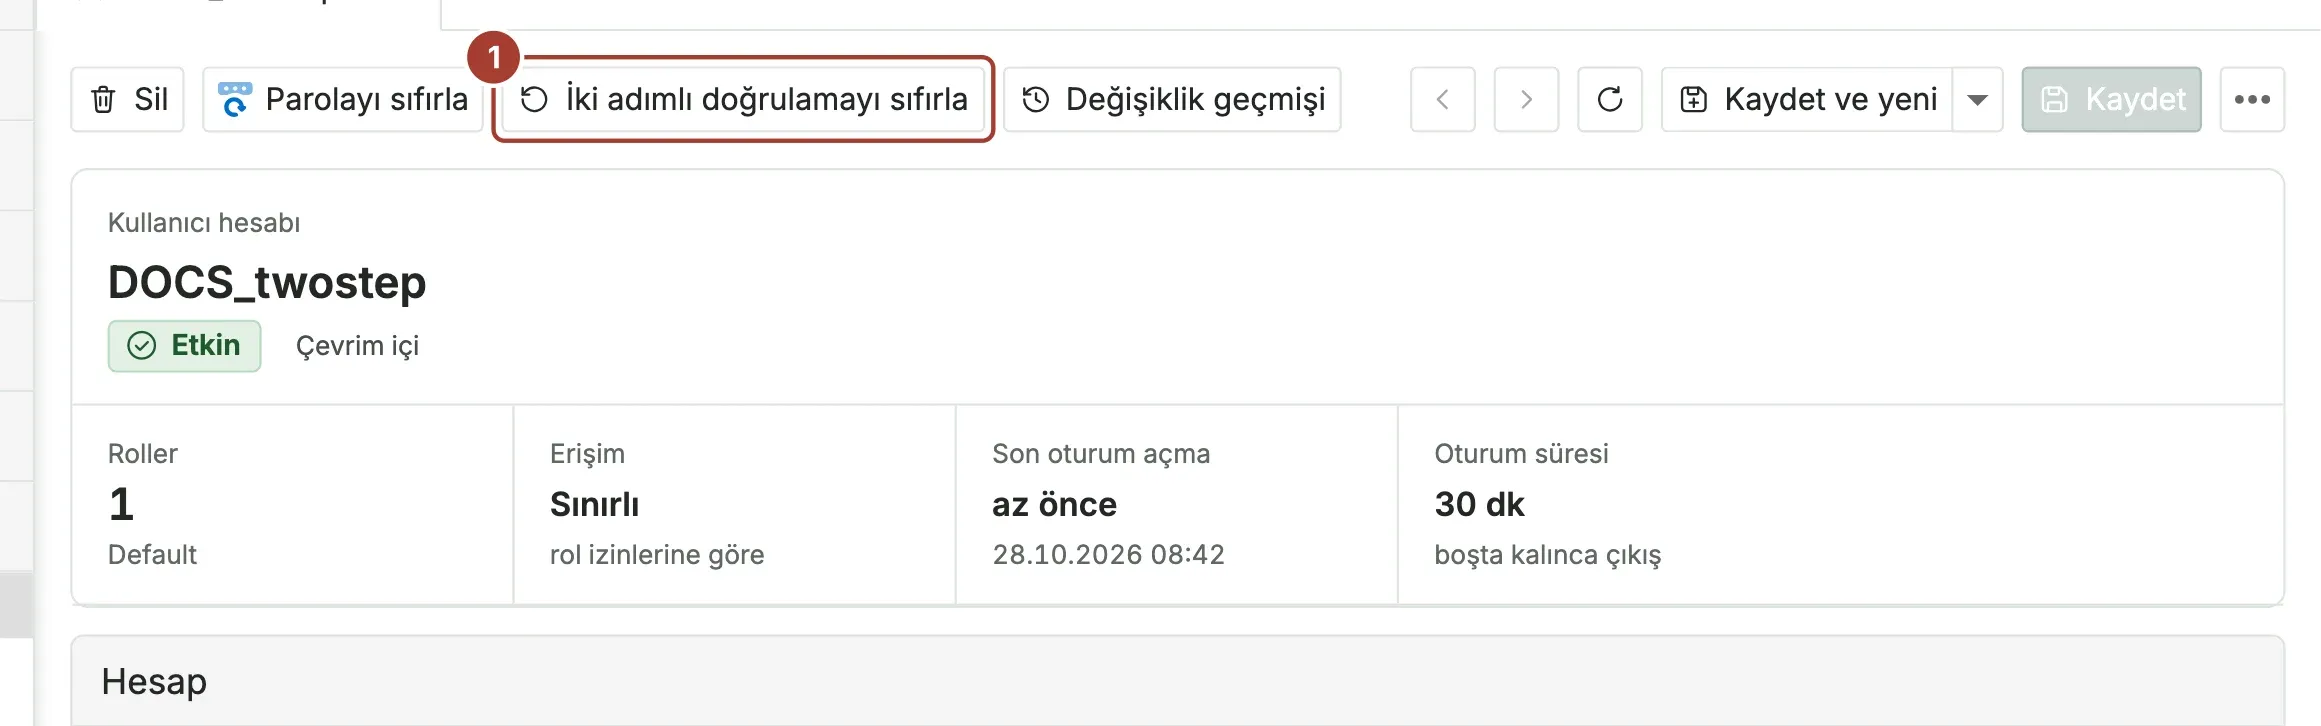Go to previous record arrow
Screen dimensions: 2321x726
(1443, 99)
